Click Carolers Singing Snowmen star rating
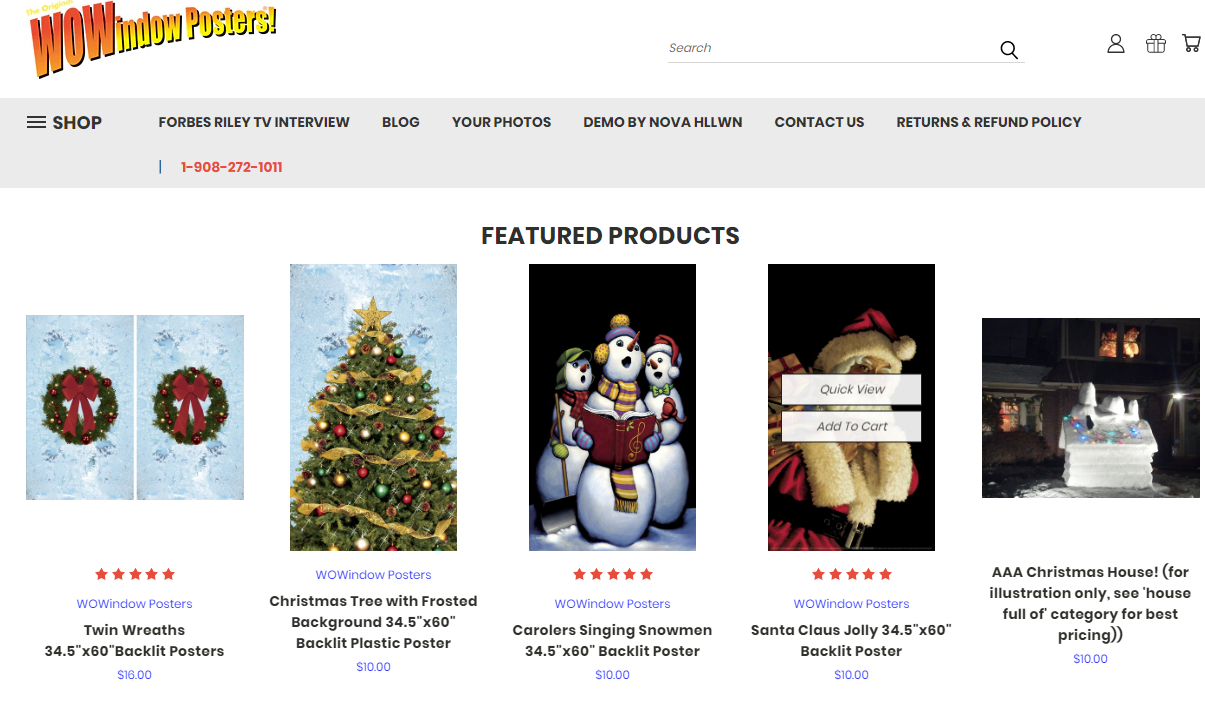The width and height of the screenshot is (1205, 708). [x=613, y=574]
